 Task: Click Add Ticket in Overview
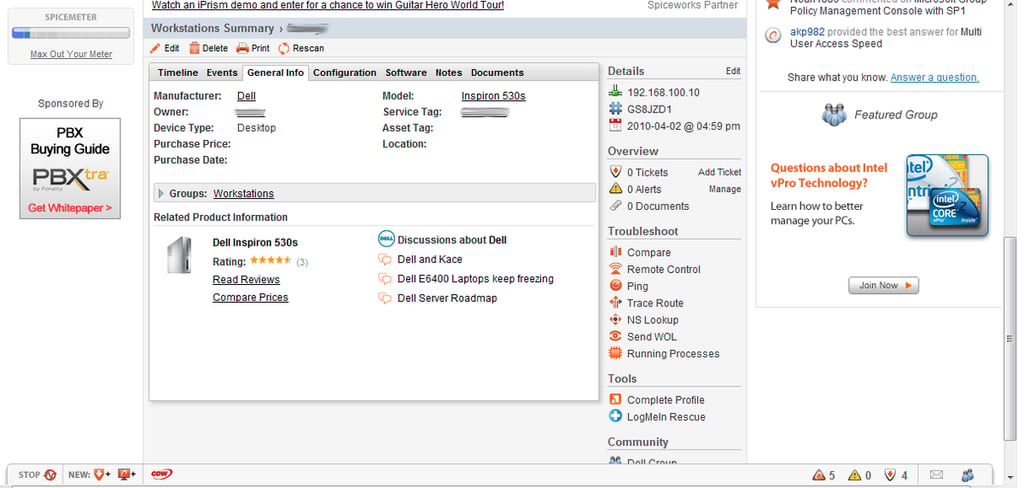(720, 172)
